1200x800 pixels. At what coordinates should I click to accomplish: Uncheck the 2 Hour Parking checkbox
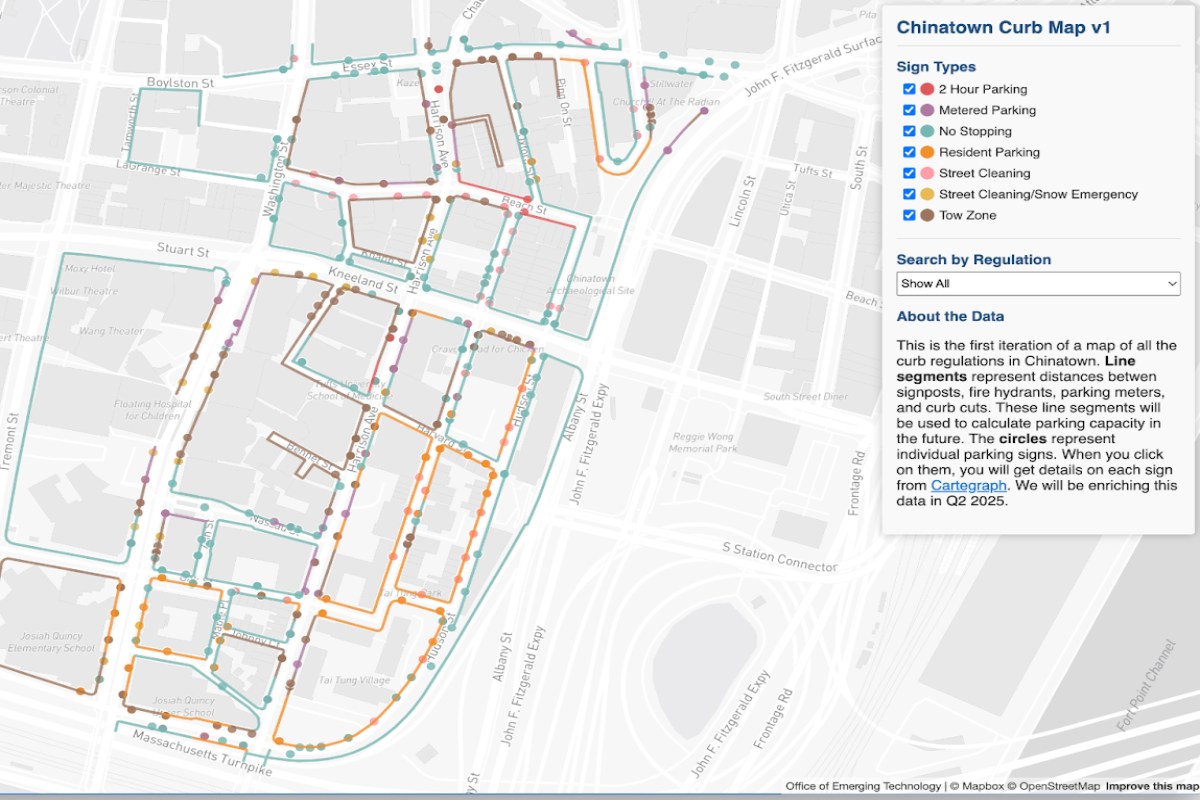coord(909,89)
